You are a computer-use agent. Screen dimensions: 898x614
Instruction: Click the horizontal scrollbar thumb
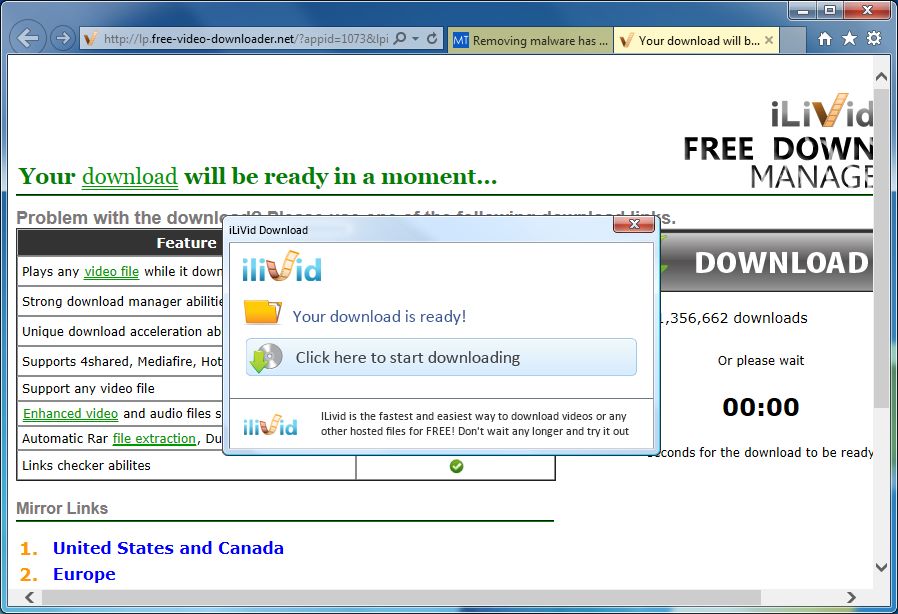(x=401, y=597)
